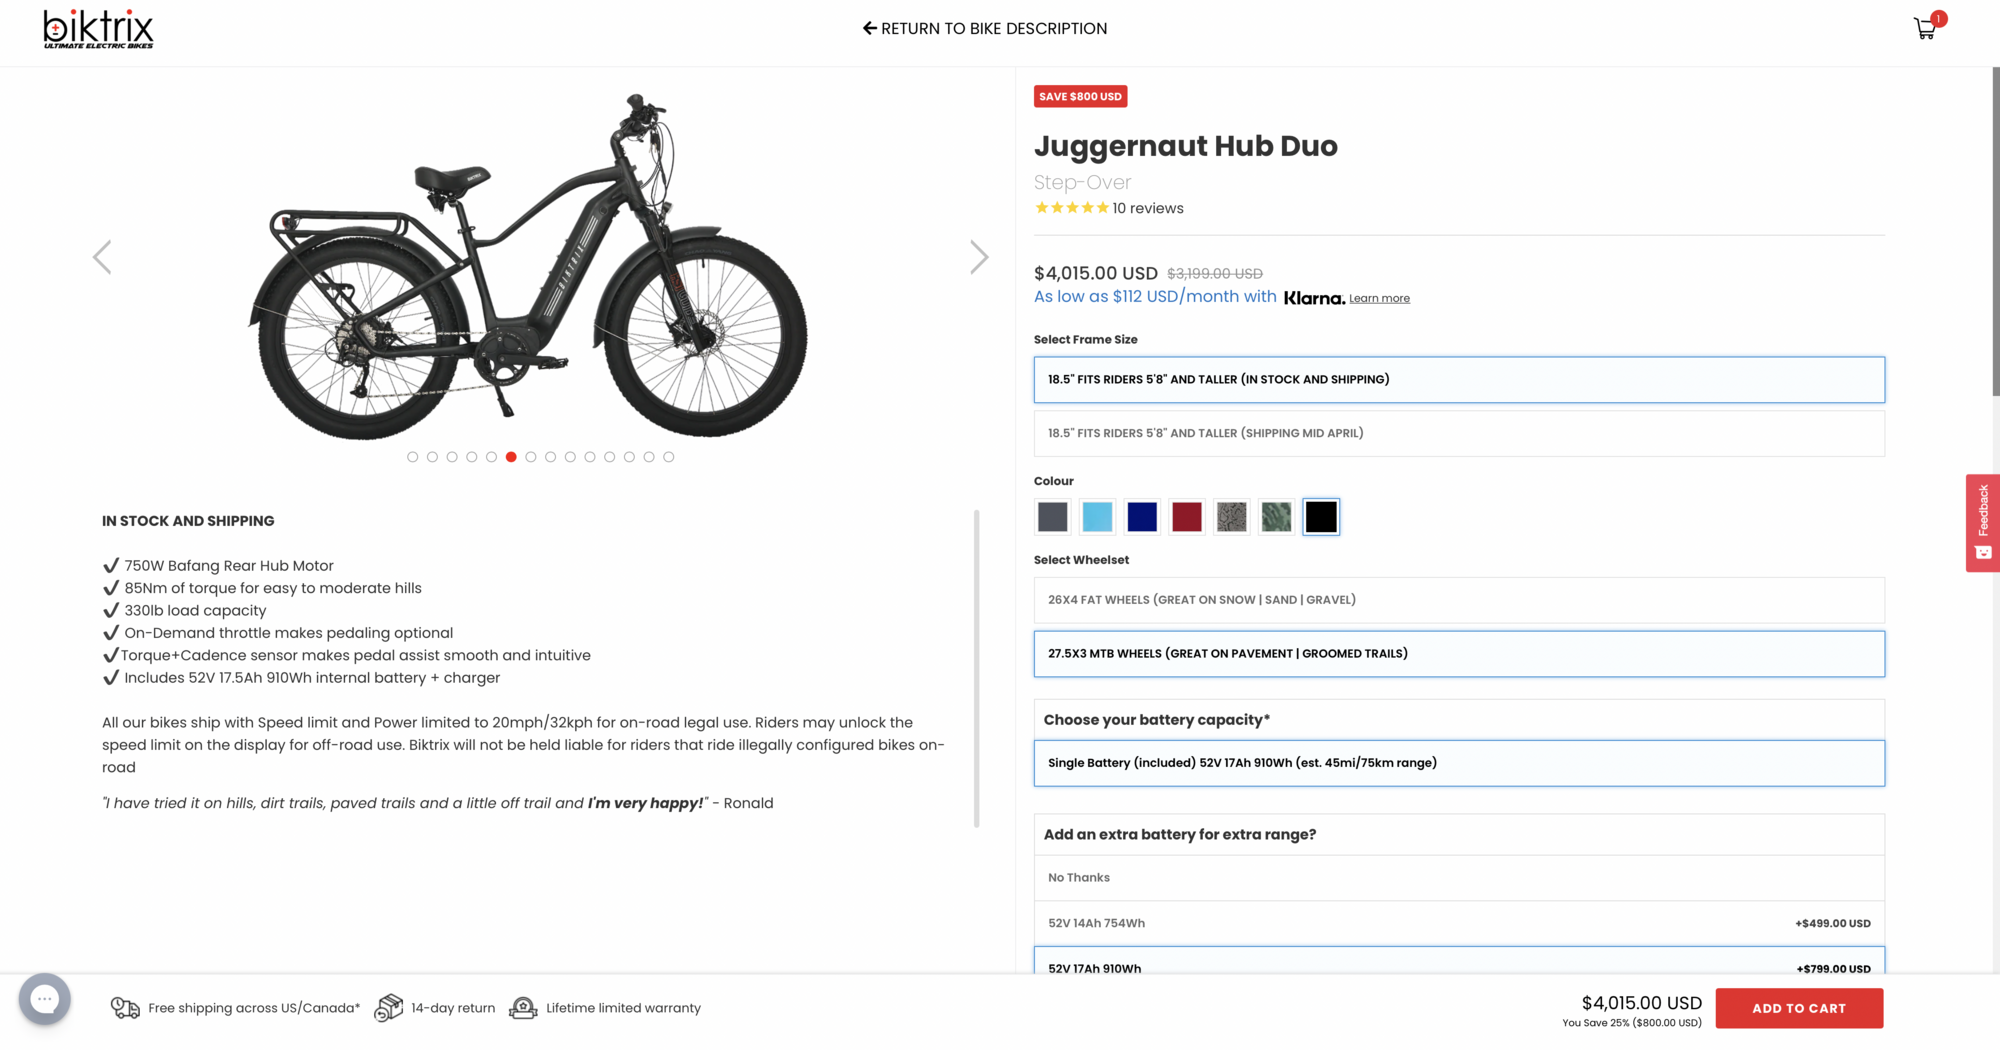
Task: Open the 10 reviews link
Action: click(x=1148, y=208)
